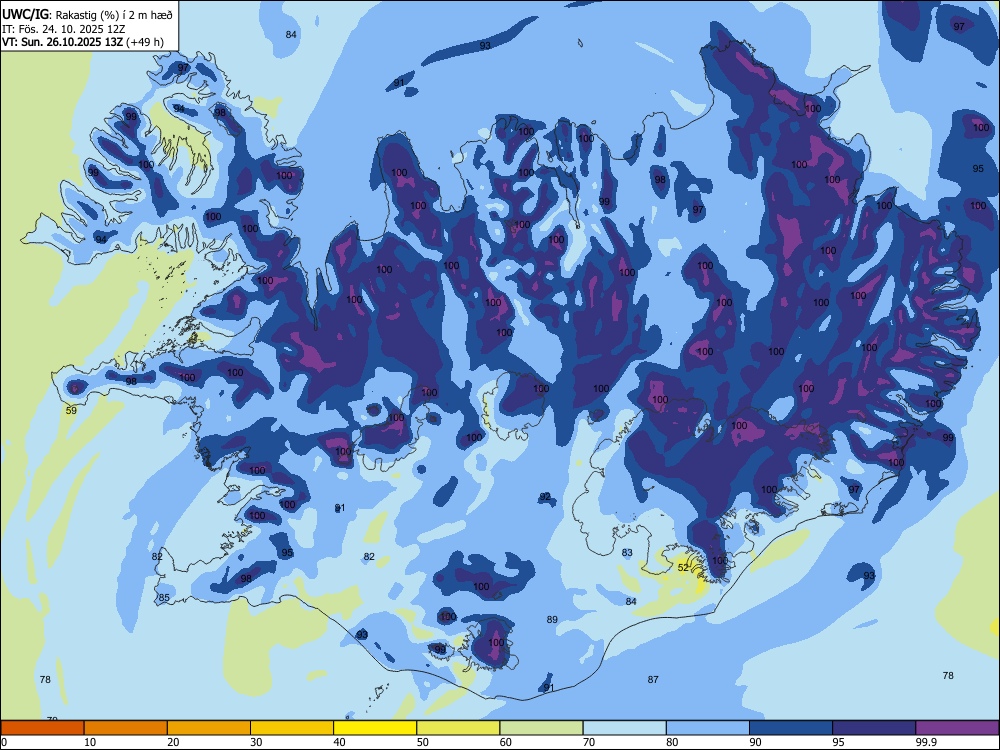The image size is (1000, 750).
Task: Click the legend label '0'
Action: pyautogui.click(x=4, y=742)
